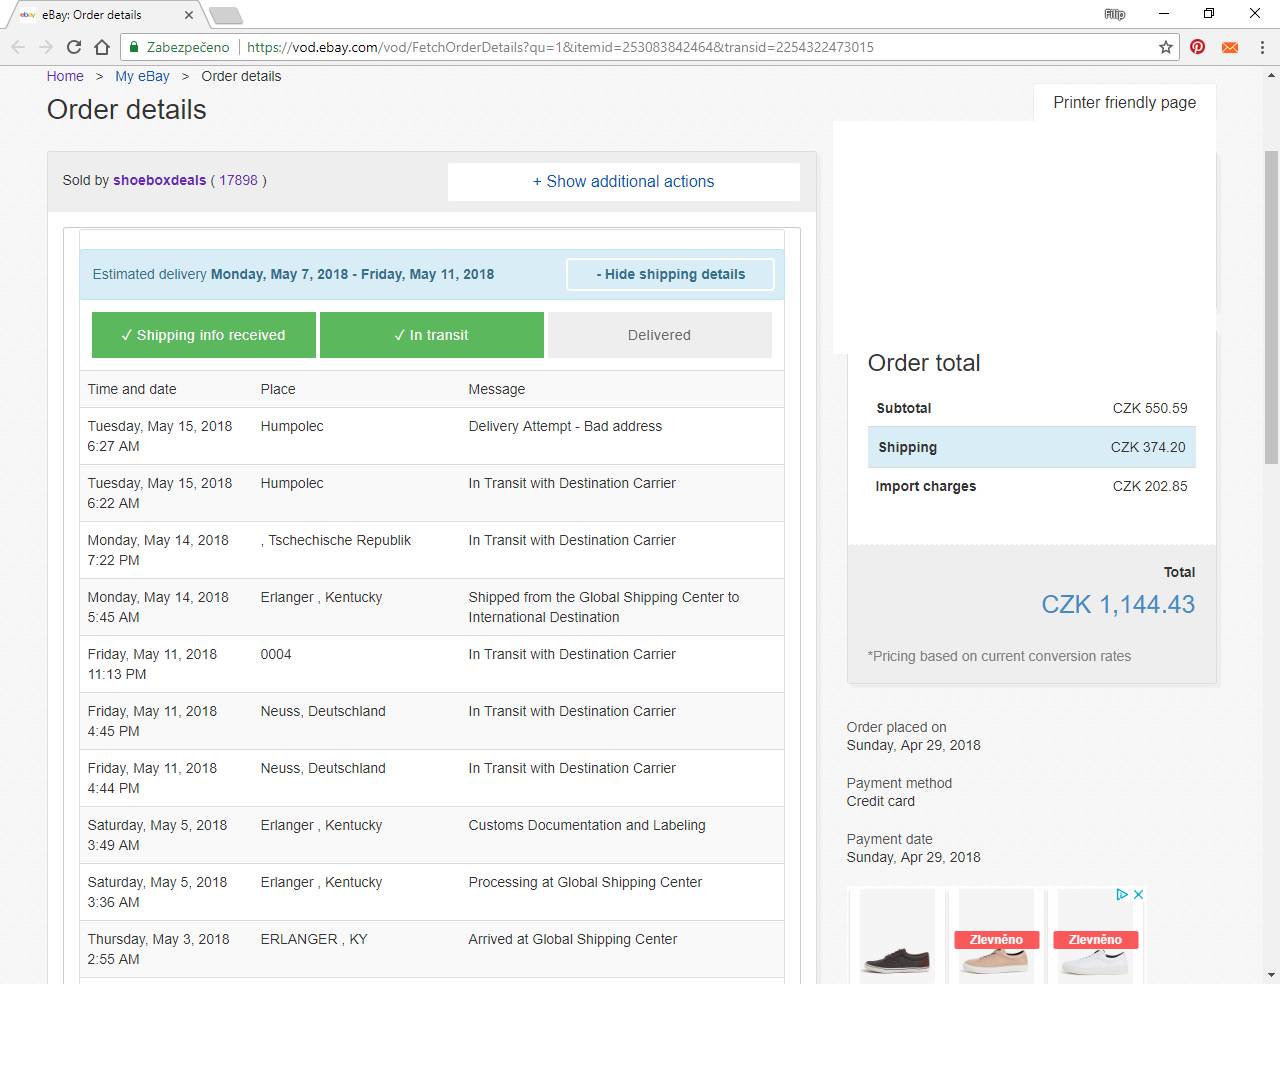Screen dimensions: 1280x1080
Task: Open the Pinterest extension icon
Action: tap(1197, 47)
